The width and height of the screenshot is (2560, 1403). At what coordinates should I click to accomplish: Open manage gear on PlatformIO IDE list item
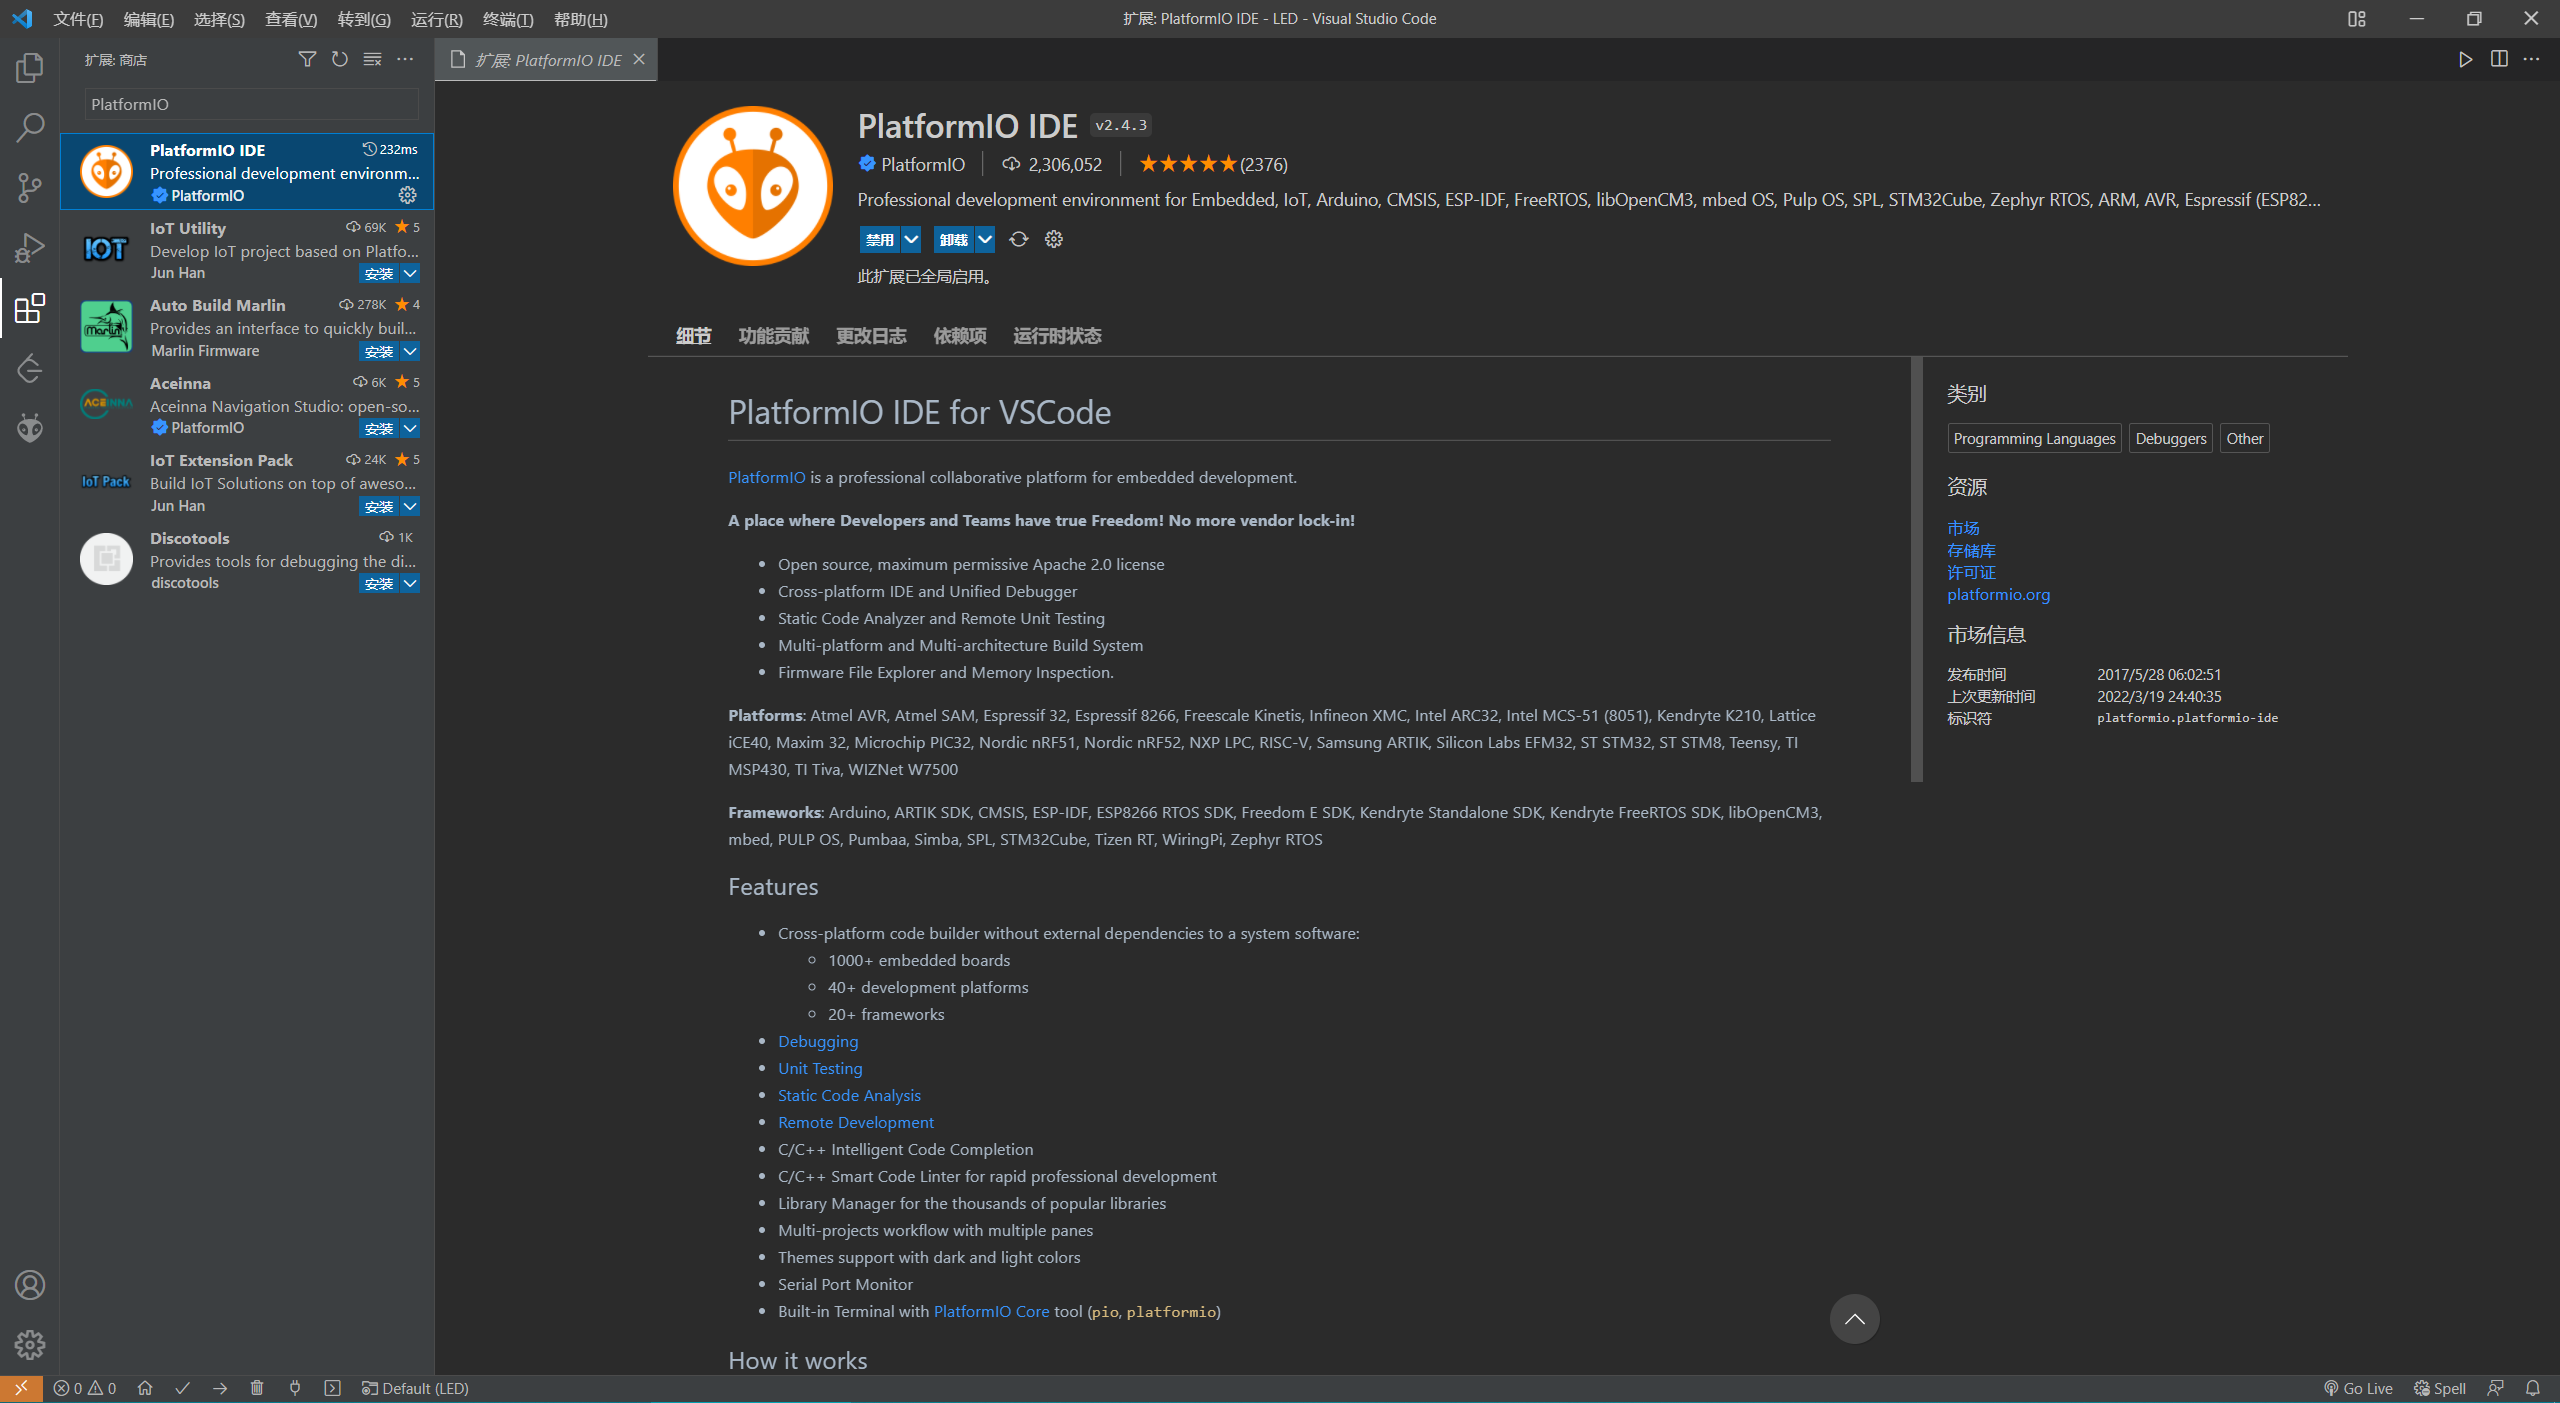tap(408, 195)
